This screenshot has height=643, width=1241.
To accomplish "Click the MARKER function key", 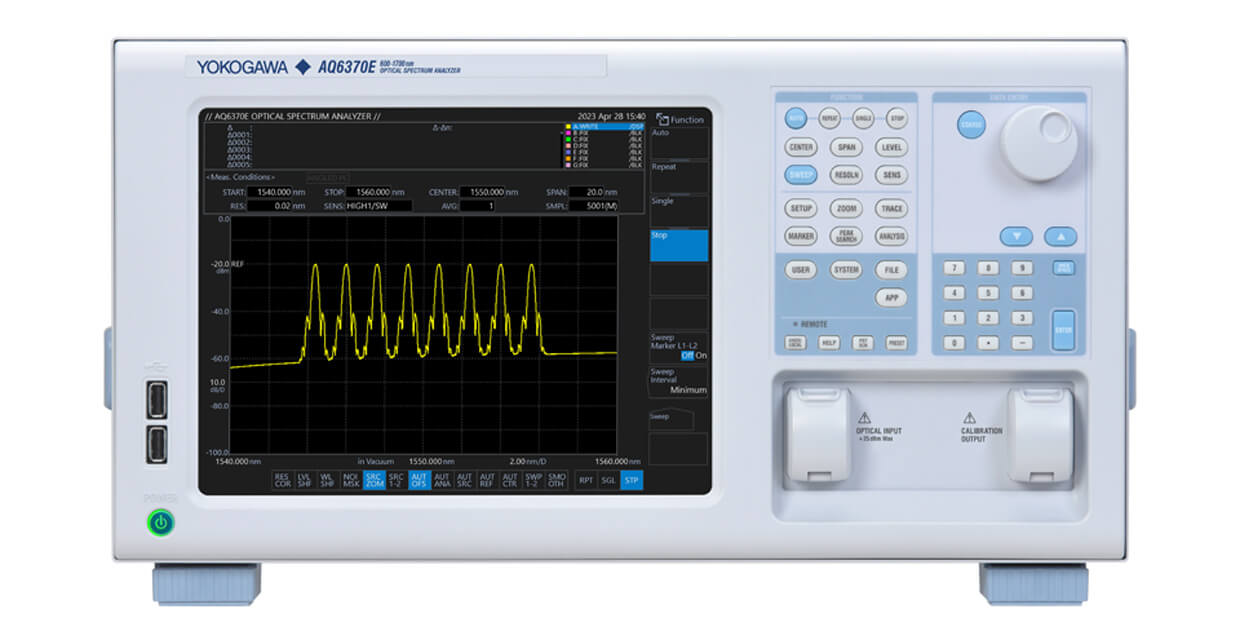I will (x=801, y=237).
